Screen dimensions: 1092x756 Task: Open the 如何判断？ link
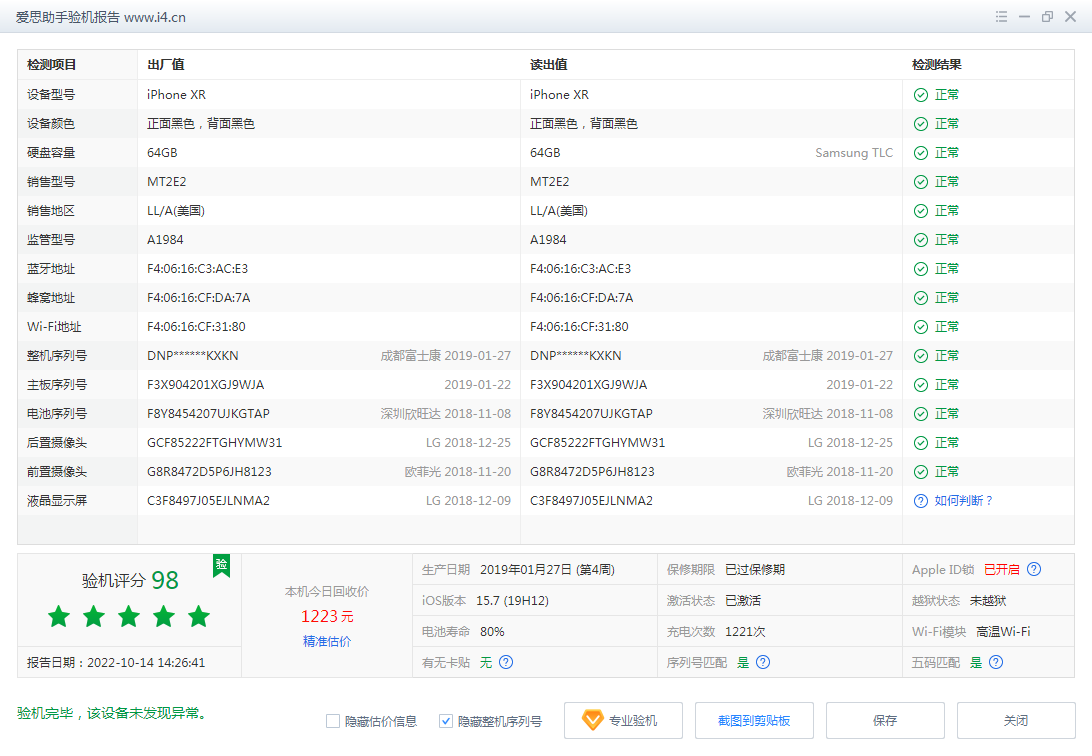[963, 501]
